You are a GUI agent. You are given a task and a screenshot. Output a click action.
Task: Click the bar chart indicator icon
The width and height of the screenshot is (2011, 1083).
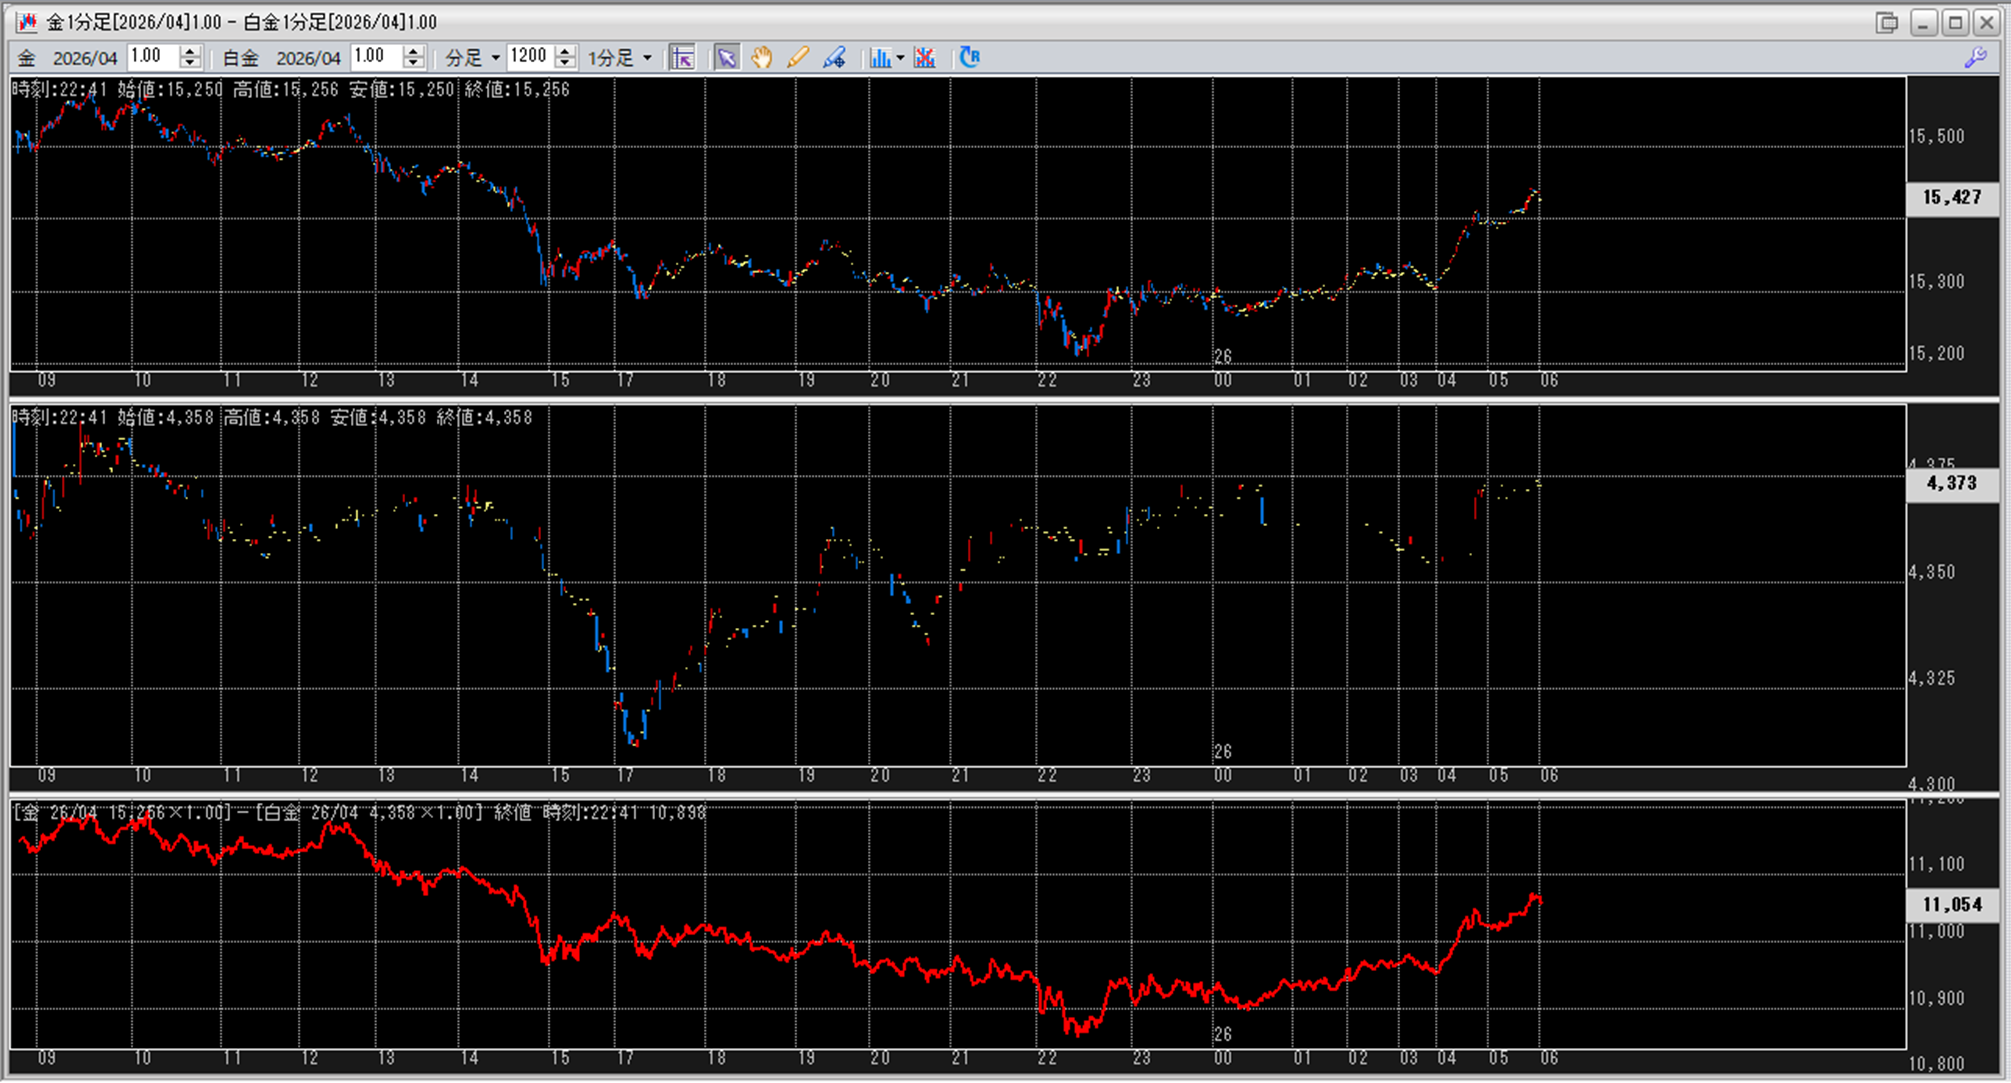tap(879, 58)
